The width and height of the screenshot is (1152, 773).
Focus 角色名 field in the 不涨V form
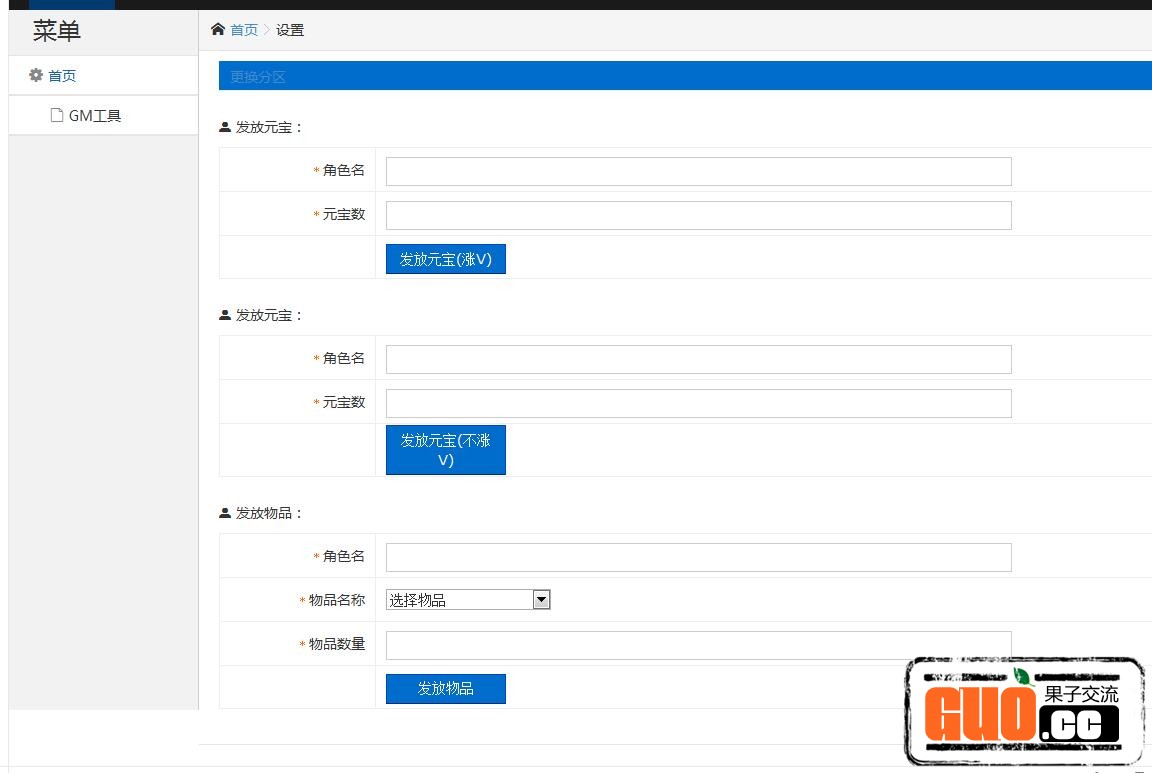(x=698, y=359)
